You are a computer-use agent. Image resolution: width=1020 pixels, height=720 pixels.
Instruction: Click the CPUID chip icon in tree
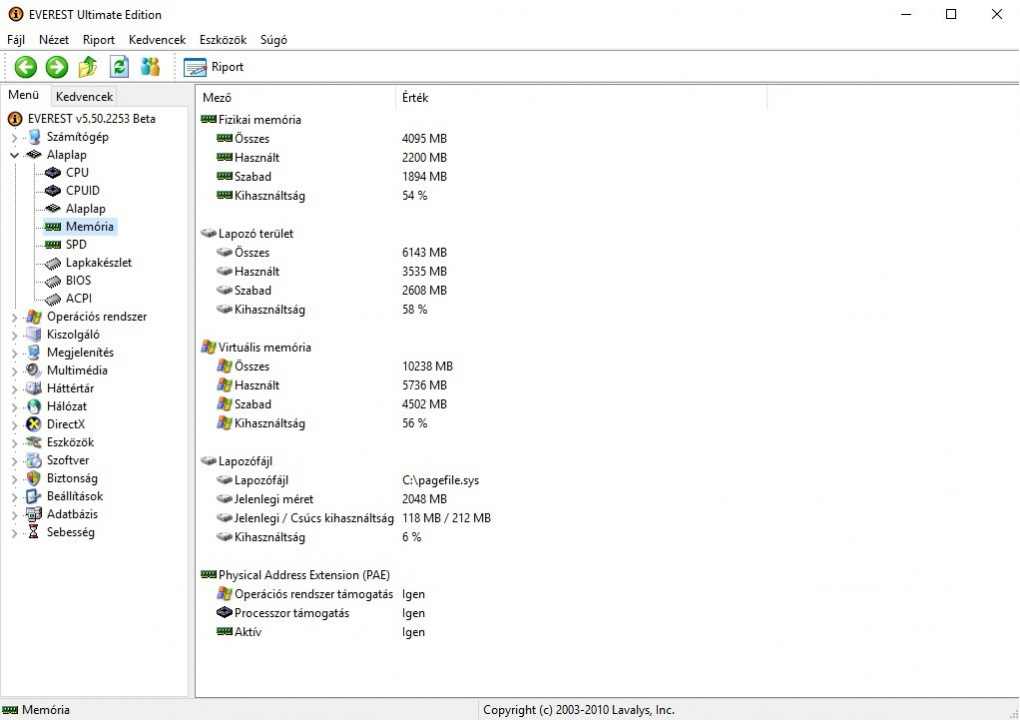(x=53, y=191)
